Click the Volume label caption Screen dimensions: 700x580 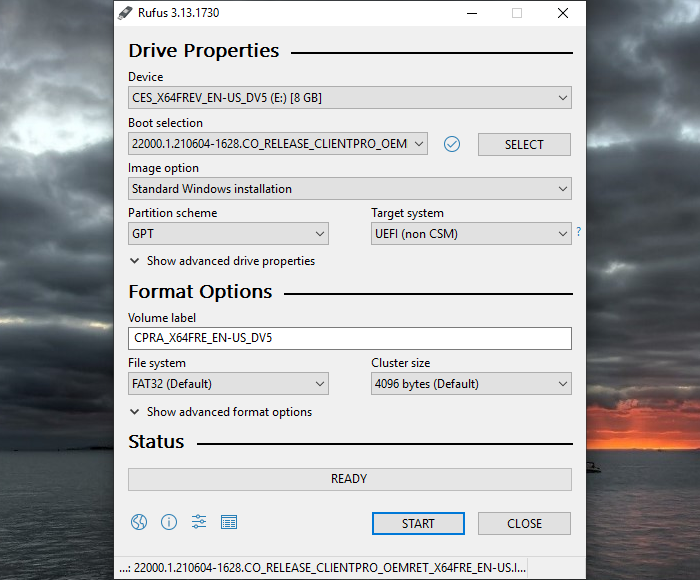[x=162, y=318]
